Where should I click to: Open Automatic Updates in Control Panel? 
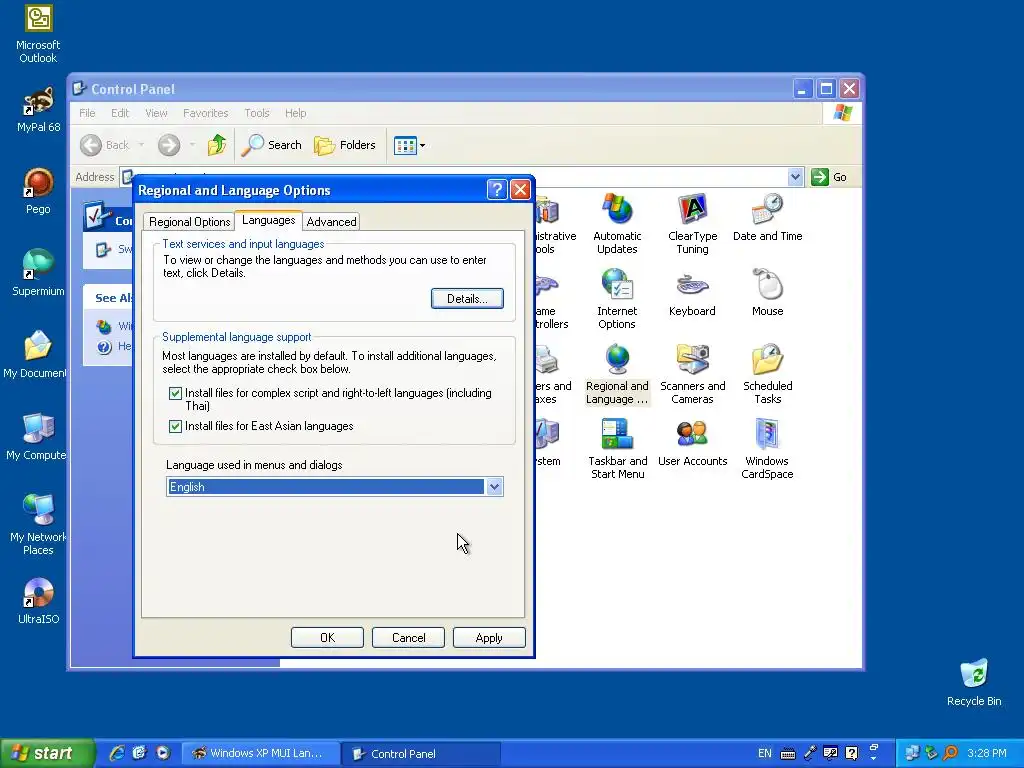click(x=617, y=223)
